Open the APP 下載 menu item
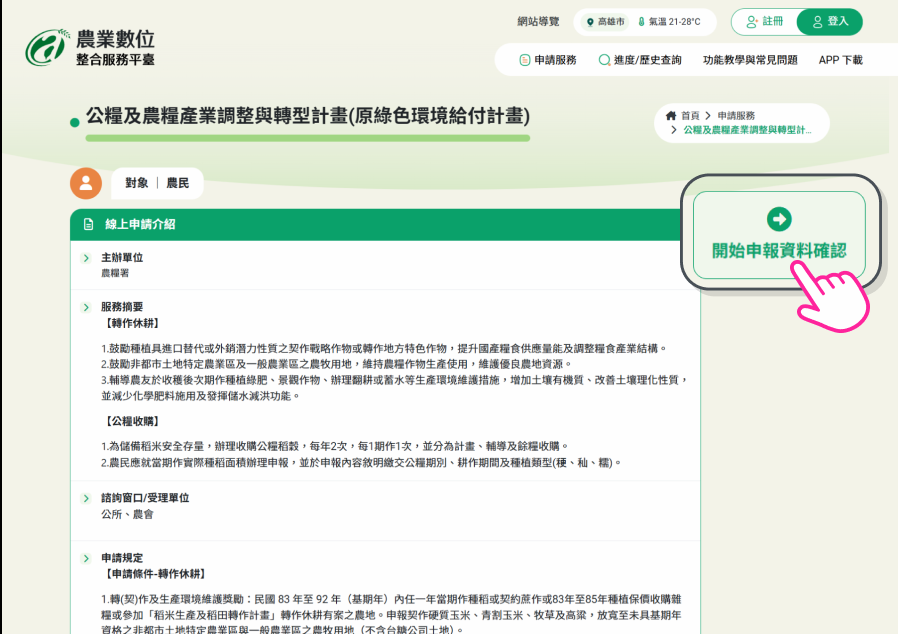The height and width of the screenshot is (634, 898). (x=840, y=60)
